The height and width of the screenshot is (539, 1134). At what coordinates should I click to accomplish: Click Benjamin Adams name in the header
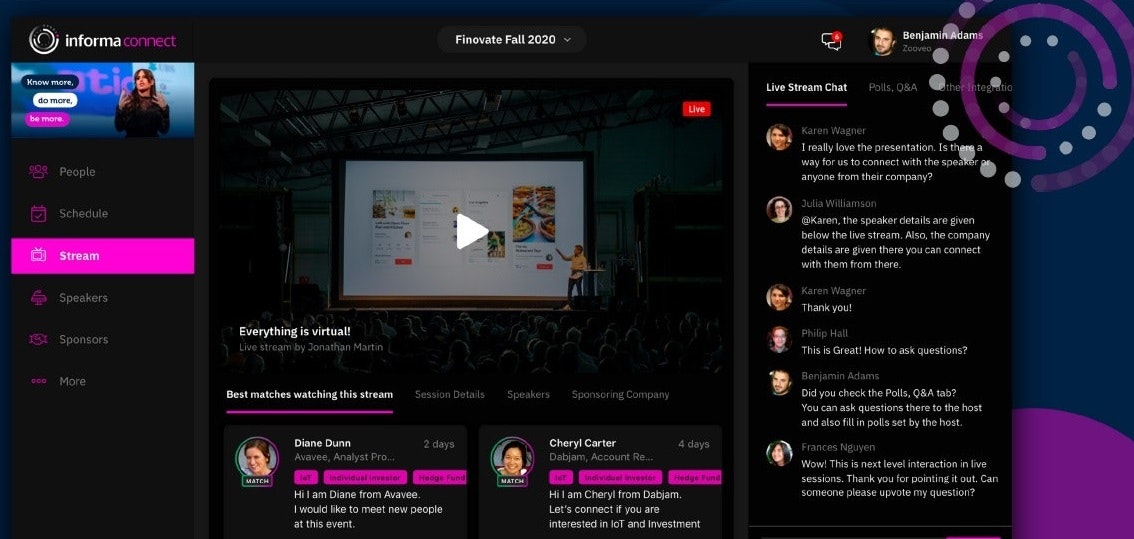tap(942, 35)
